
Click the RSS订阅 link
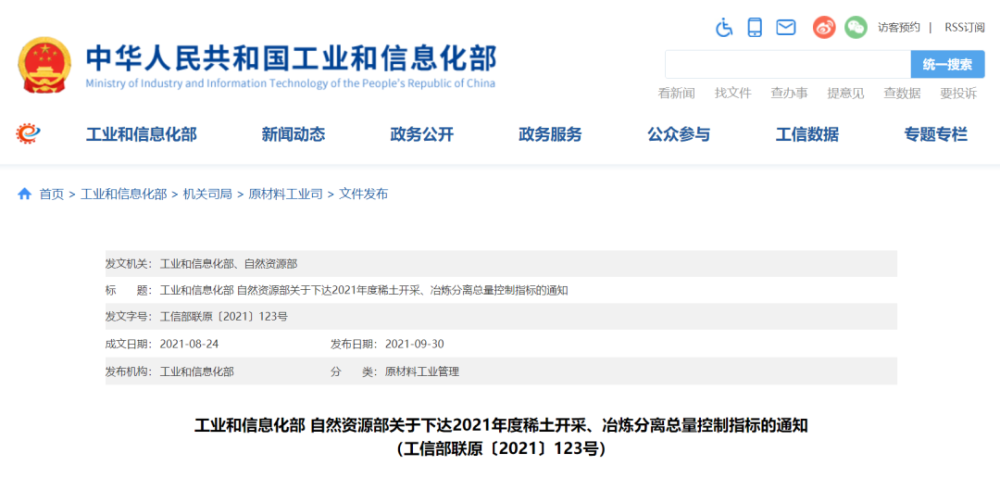click(x=964, y=27)
